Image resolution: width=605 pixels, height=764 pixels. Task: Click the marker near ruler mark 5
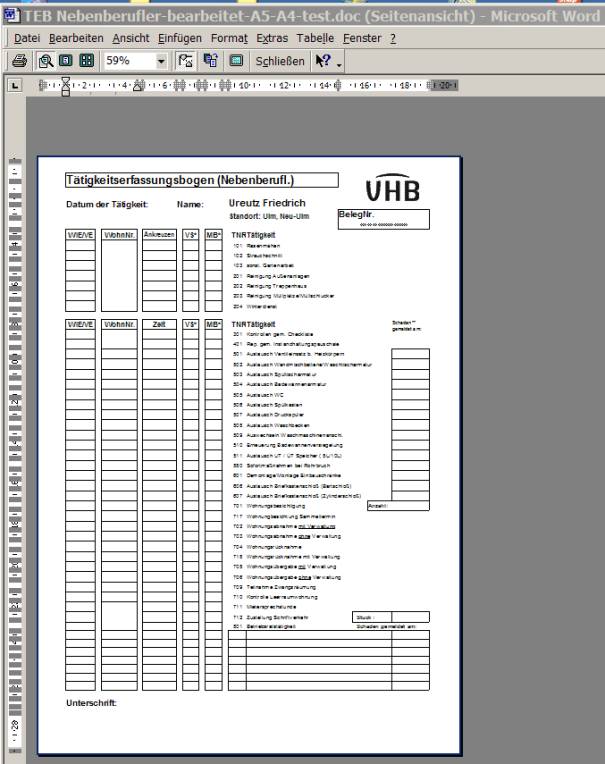pyautogui.click(x=139, y=85)
